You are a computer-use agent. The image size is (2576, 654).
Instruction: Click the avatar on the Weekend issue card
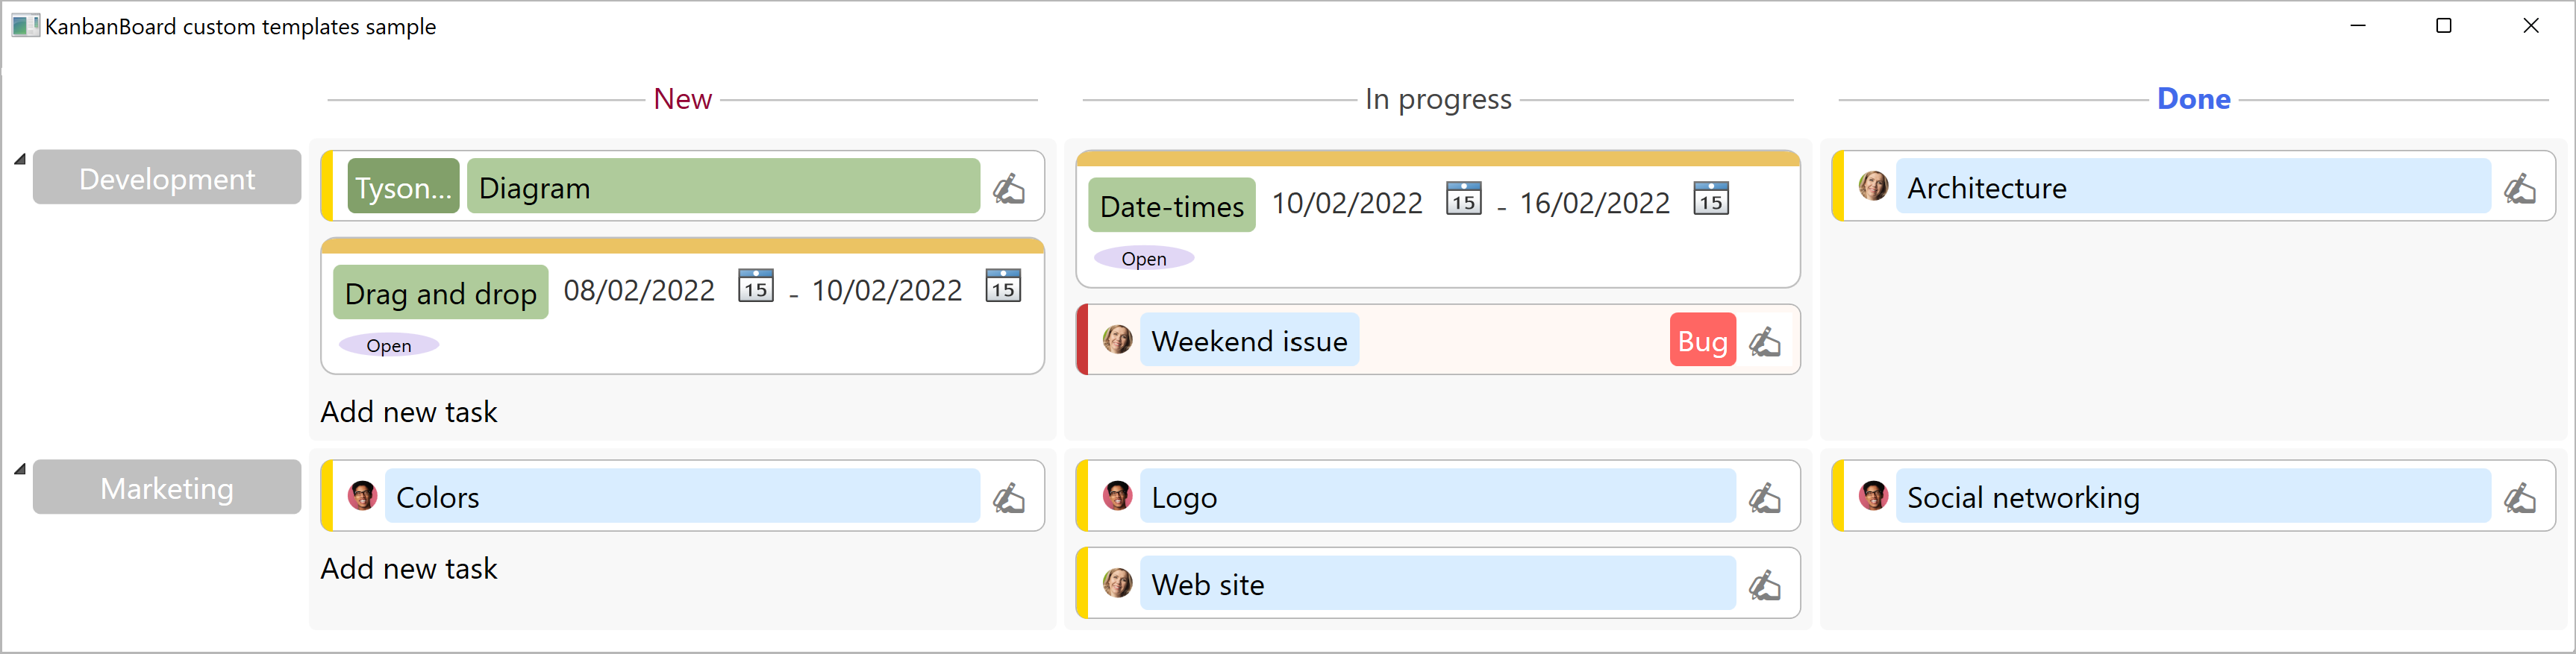1118,340
